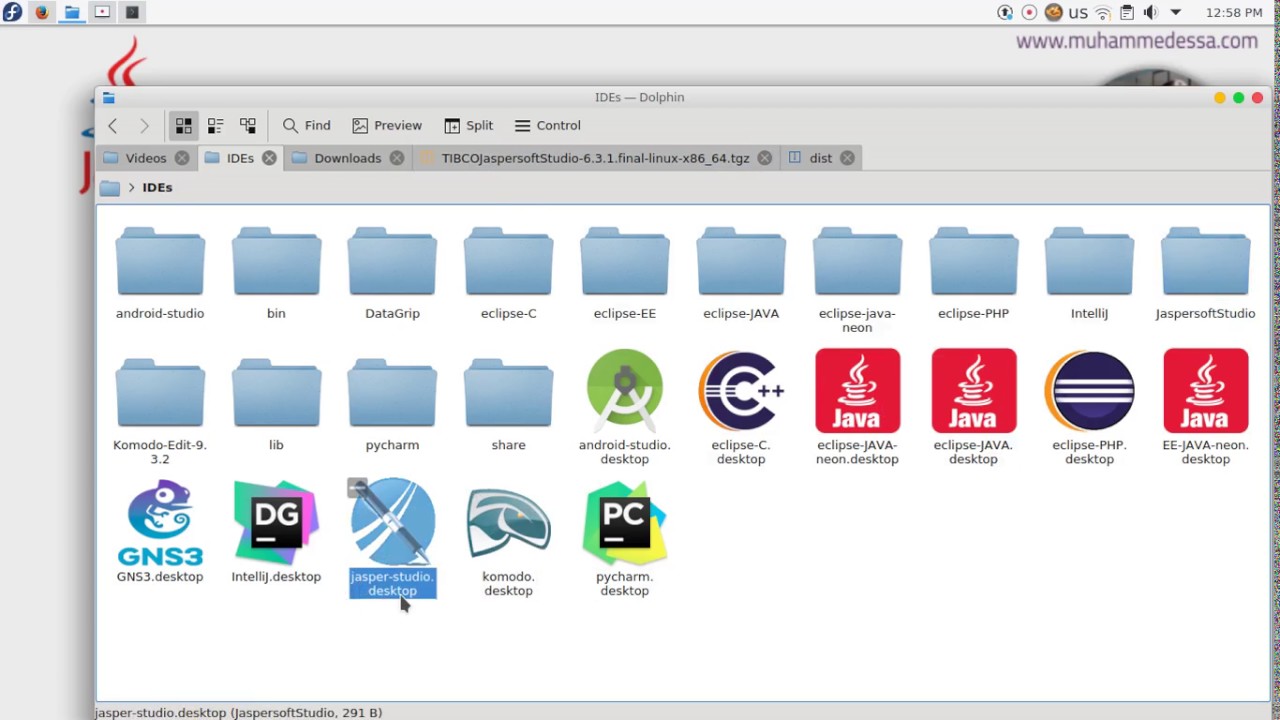Open the Find search bar
This screenshot has width=1280, height=720.
(x=306, y=125)
